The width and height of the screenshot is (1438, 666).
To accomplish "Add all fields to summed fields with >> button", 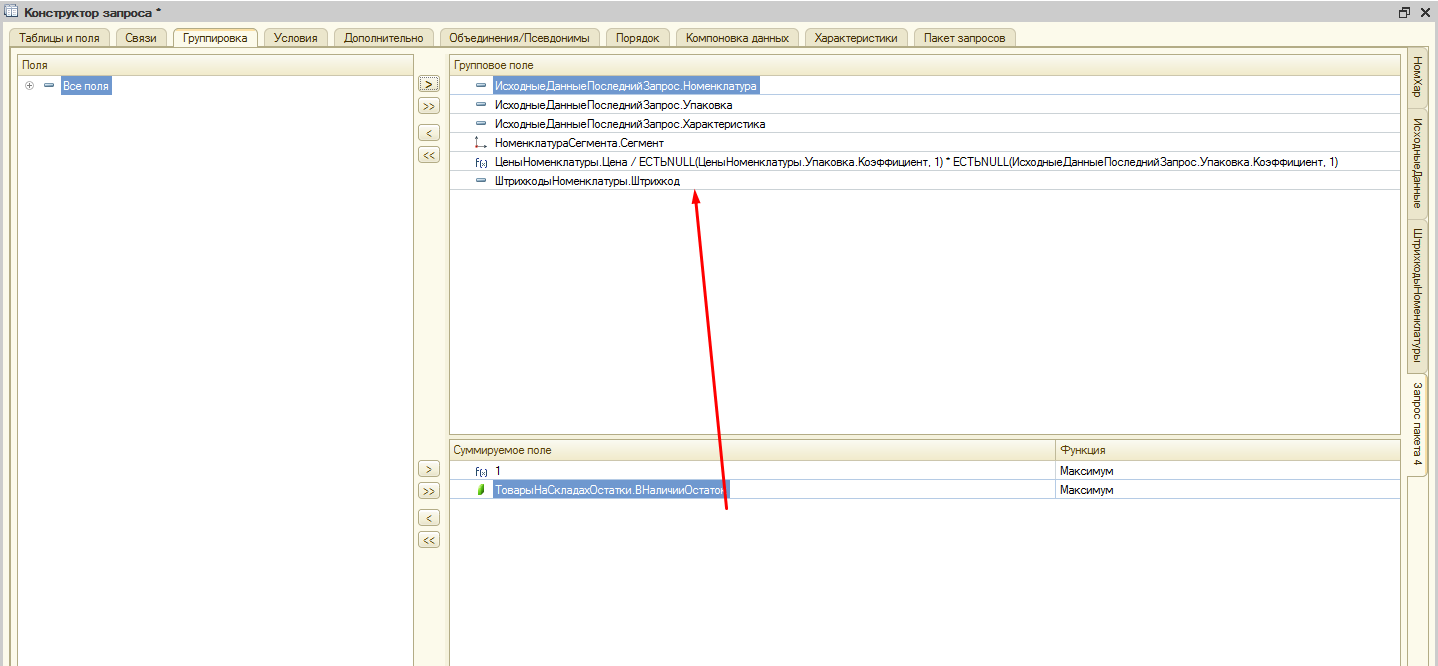I will (429, 491).
